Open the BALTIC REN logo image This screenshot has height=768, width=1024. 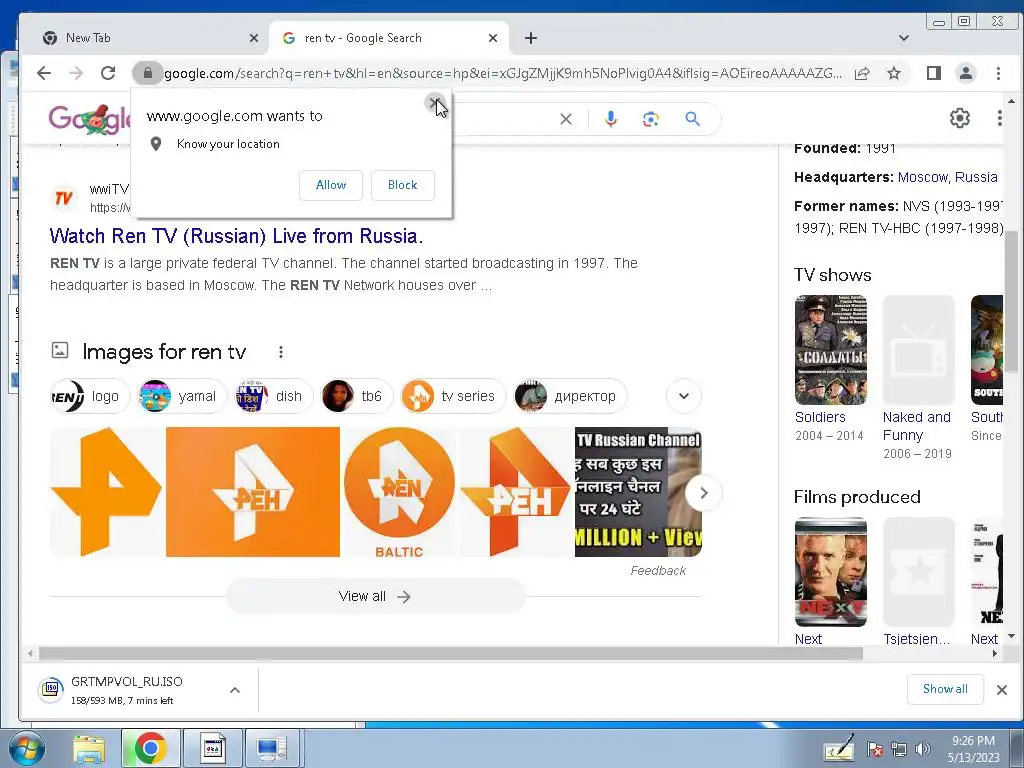point(399,492)
